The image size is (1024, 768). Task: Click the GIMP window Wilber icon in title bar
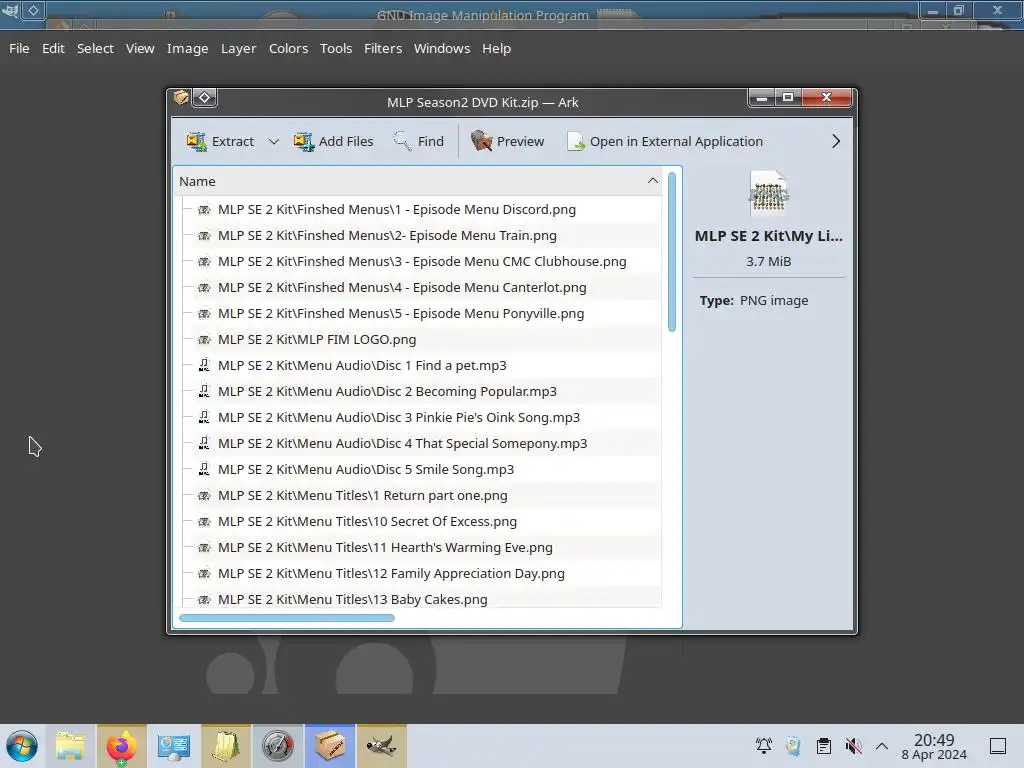(10, 10)
